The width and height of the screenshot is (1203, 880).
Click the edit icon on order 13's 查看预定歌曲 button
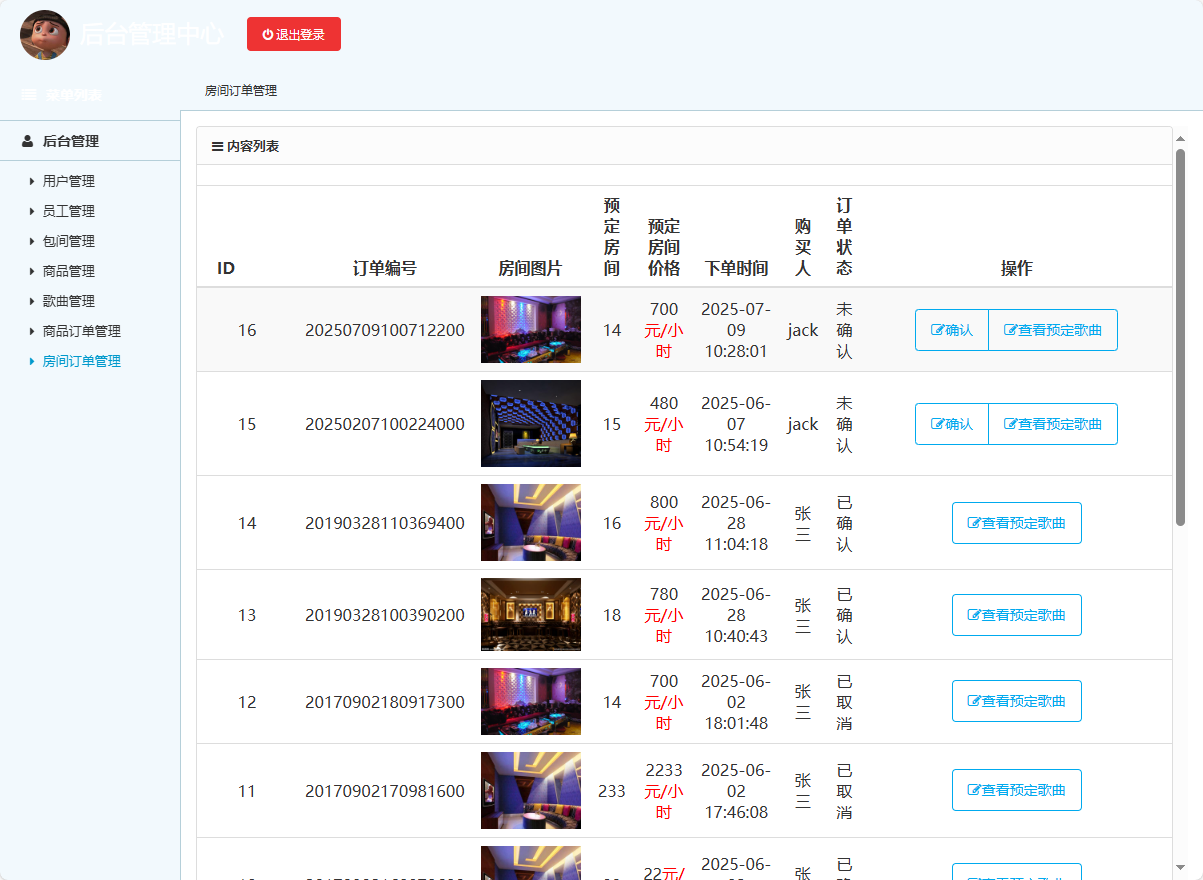pos(974,614)
